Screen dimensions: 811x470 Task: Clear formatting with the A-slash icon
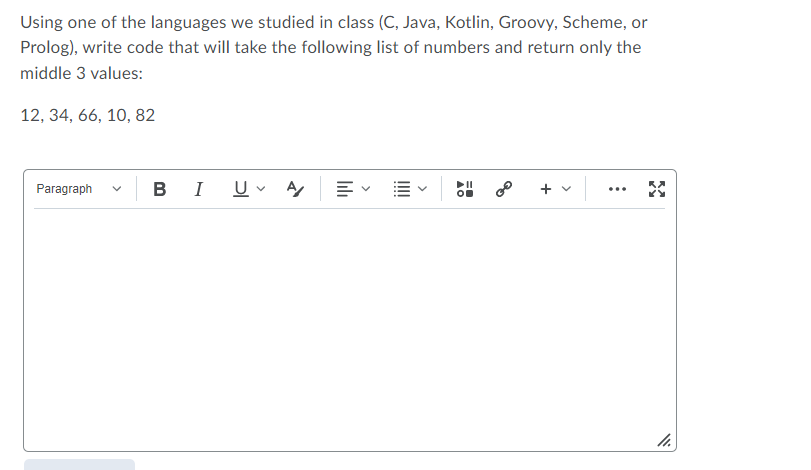pos(295,189)
